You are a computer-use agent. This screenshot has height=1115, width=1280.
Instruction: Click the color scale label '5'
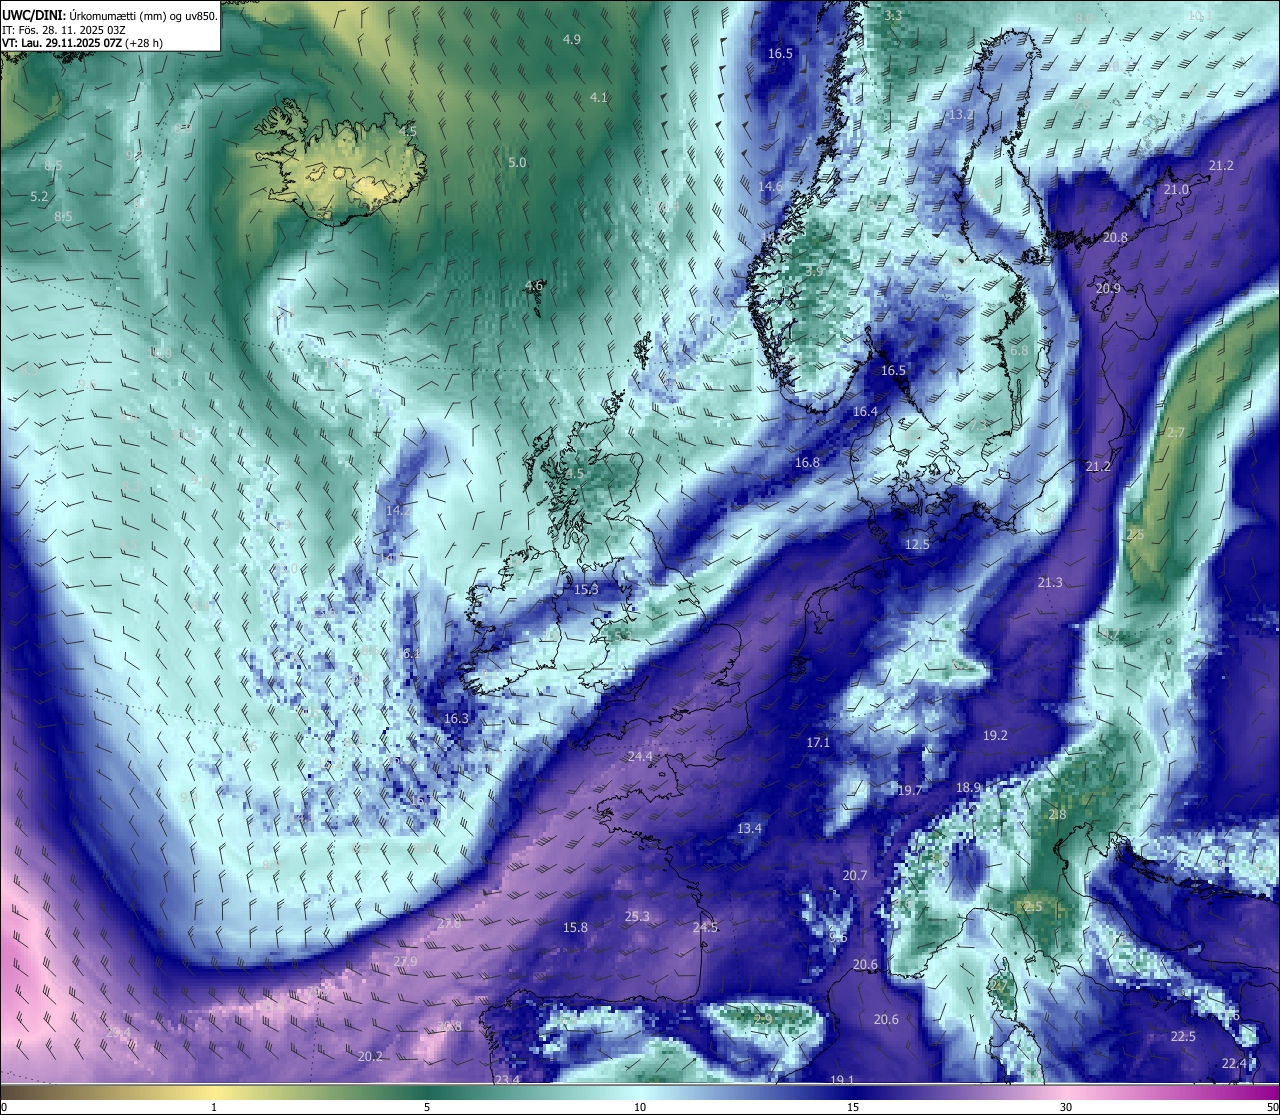pyautogui.click(x=427, y=1107)
